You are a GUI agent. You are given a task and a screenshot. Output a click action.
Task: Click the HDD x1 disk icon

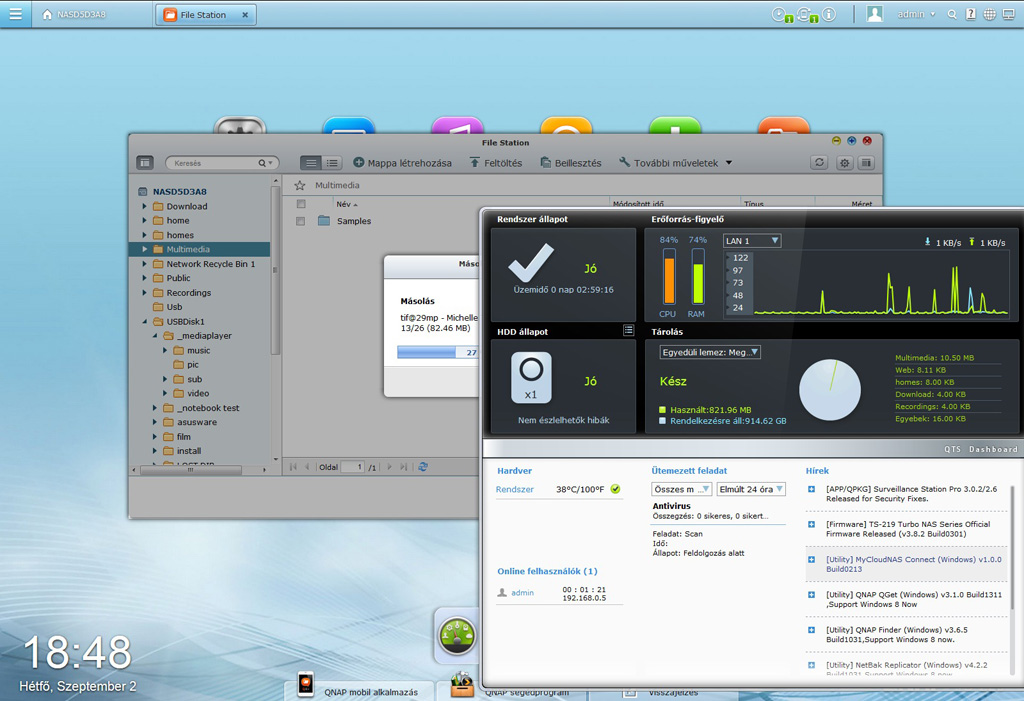pos(531,378)
